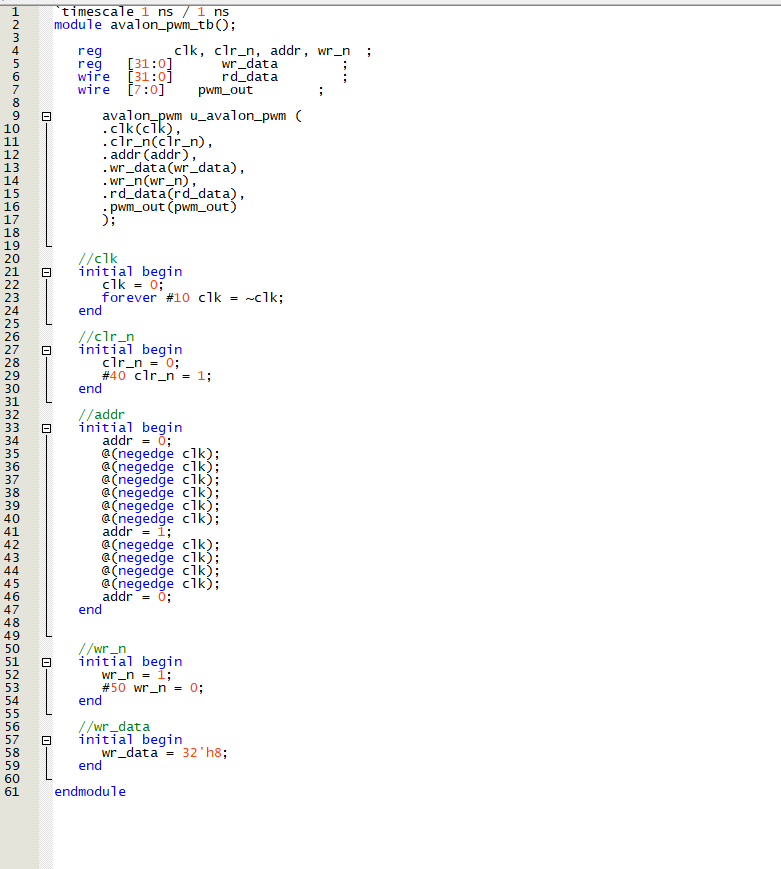Click line number 1 in the margin
The width and height of the screenshot is (781, 869).
click(16, 12)
